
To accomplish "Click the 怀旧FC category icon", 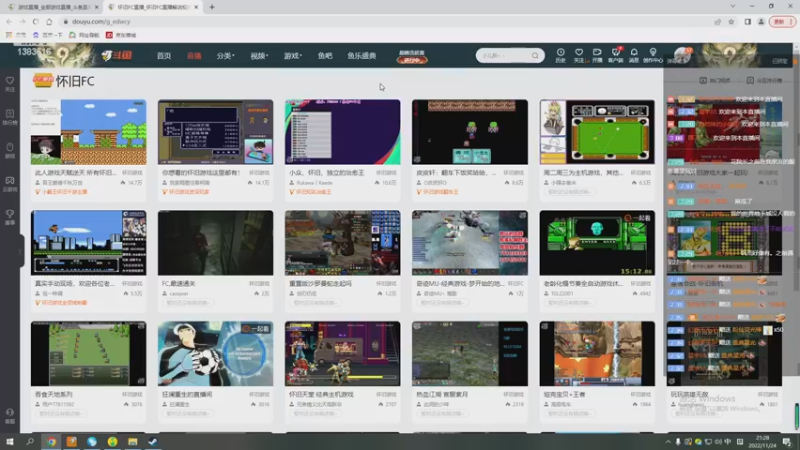I will pyautogui.click(x=43, y=80).
